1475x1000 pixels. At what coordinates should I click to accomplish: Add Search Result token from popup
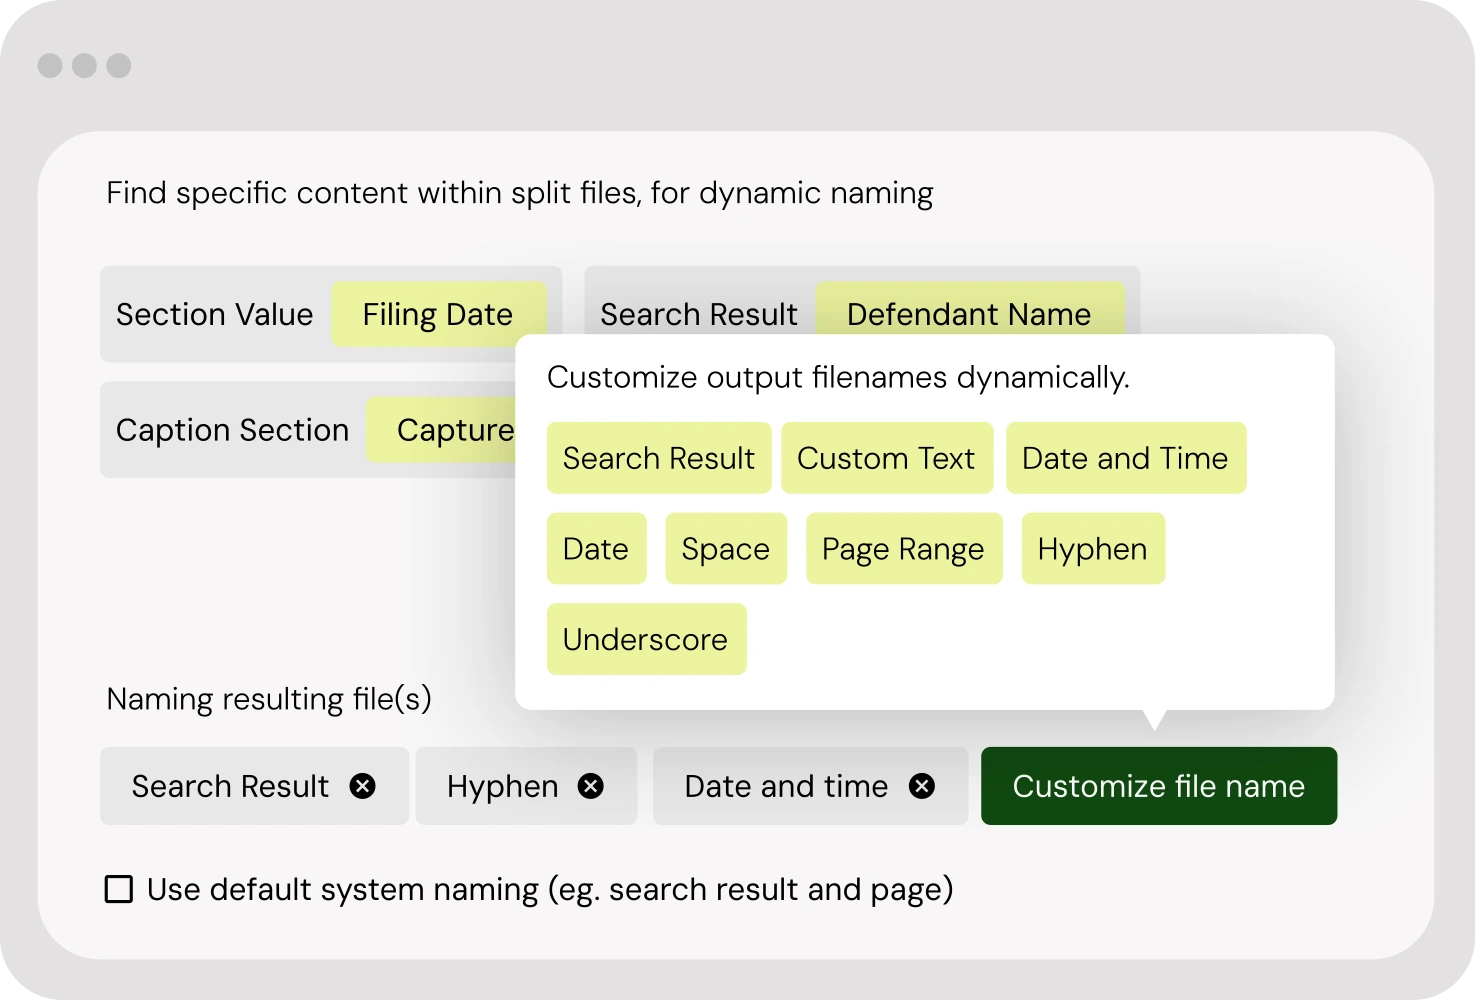(658, 458)
